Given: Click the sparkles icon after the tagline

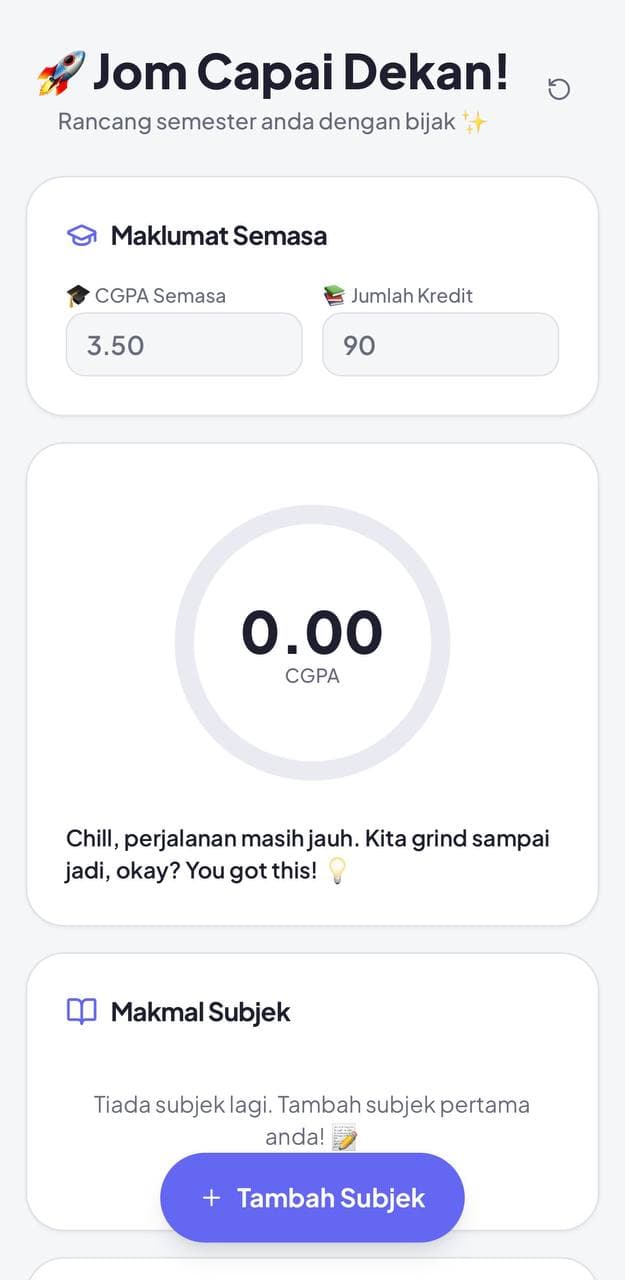Looking at the screenshot, I should click(475, 120).
